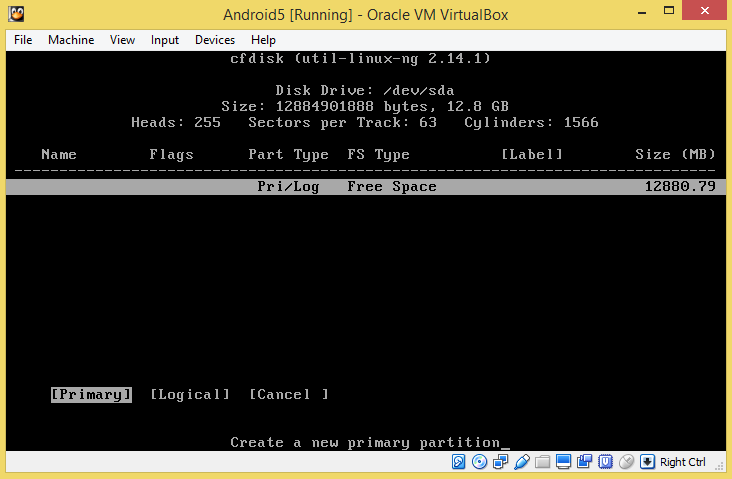This screenshot has height=479, width=732.
Task: Select the Pri/Log Free Space row
Action: (366, 187)
